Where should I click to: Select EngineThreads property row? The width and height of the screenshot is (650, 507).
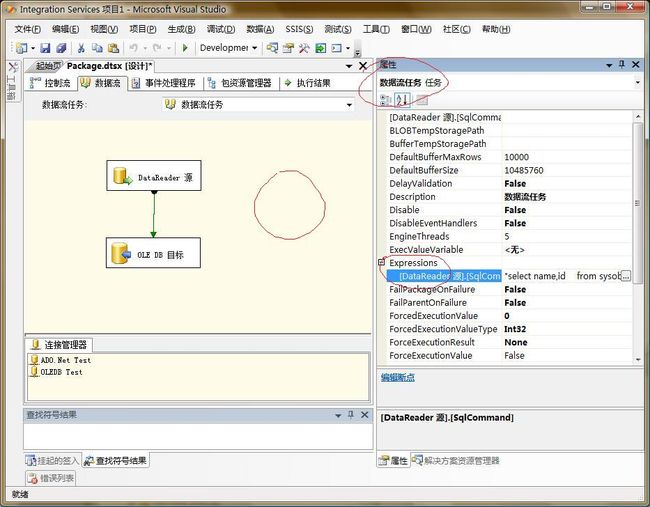[x=509, y=236]
